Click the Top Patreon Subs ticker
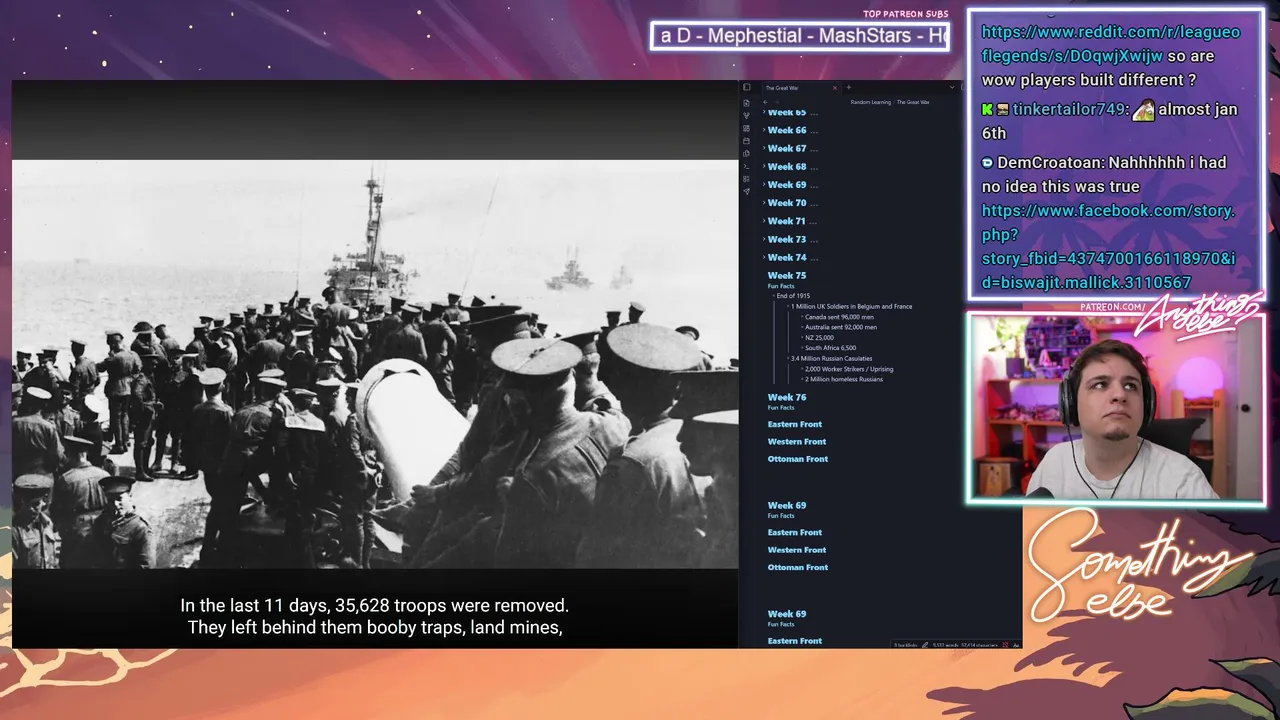Viewport: 1280px width, 720px height. point(800,36)
